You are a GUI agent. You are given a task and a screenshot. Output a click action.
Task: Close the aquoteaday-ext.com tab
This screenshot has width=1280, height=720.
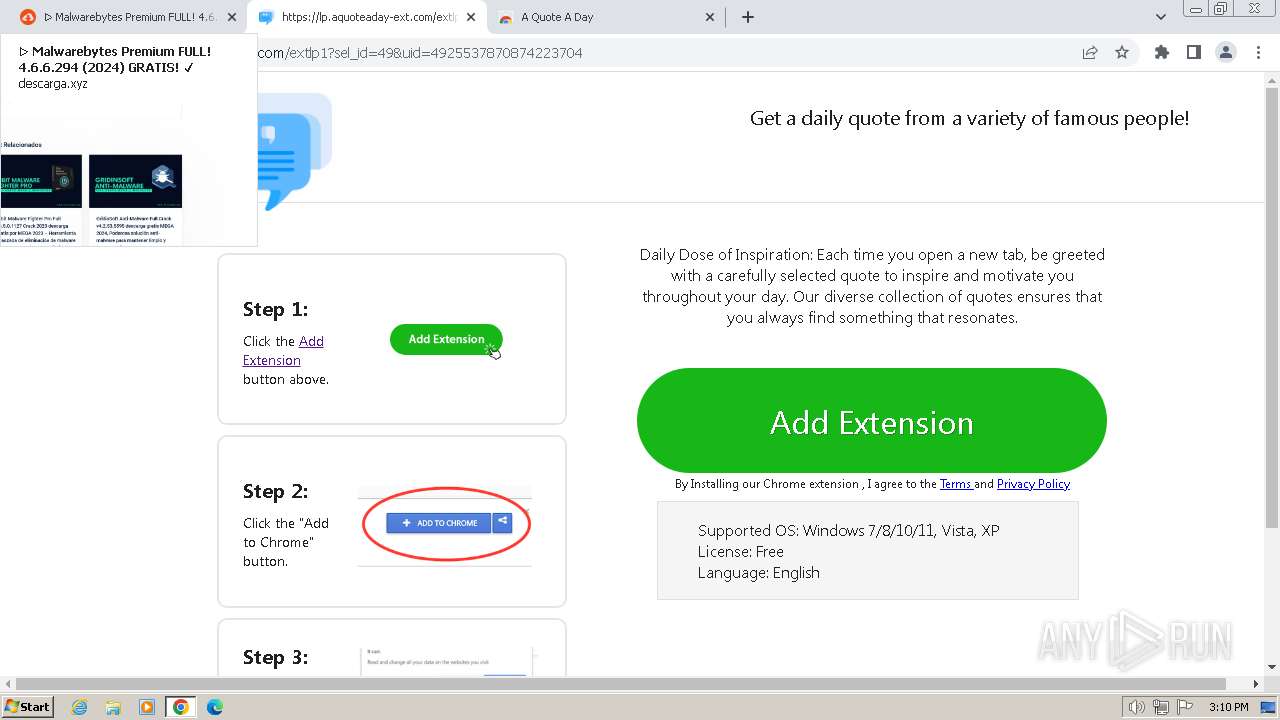(471, 17)
